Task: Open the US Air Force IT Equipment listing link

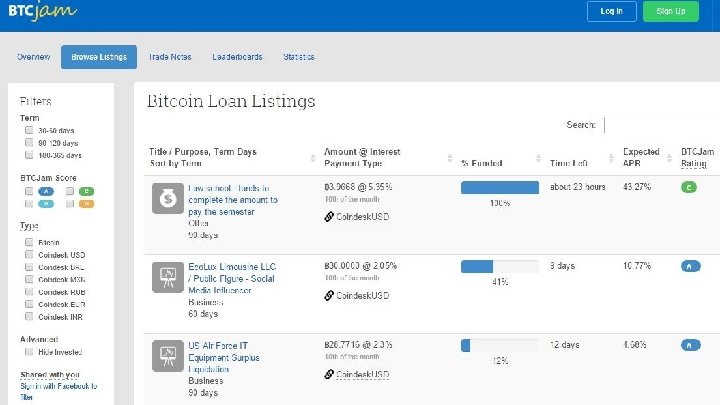Action: 224,357
